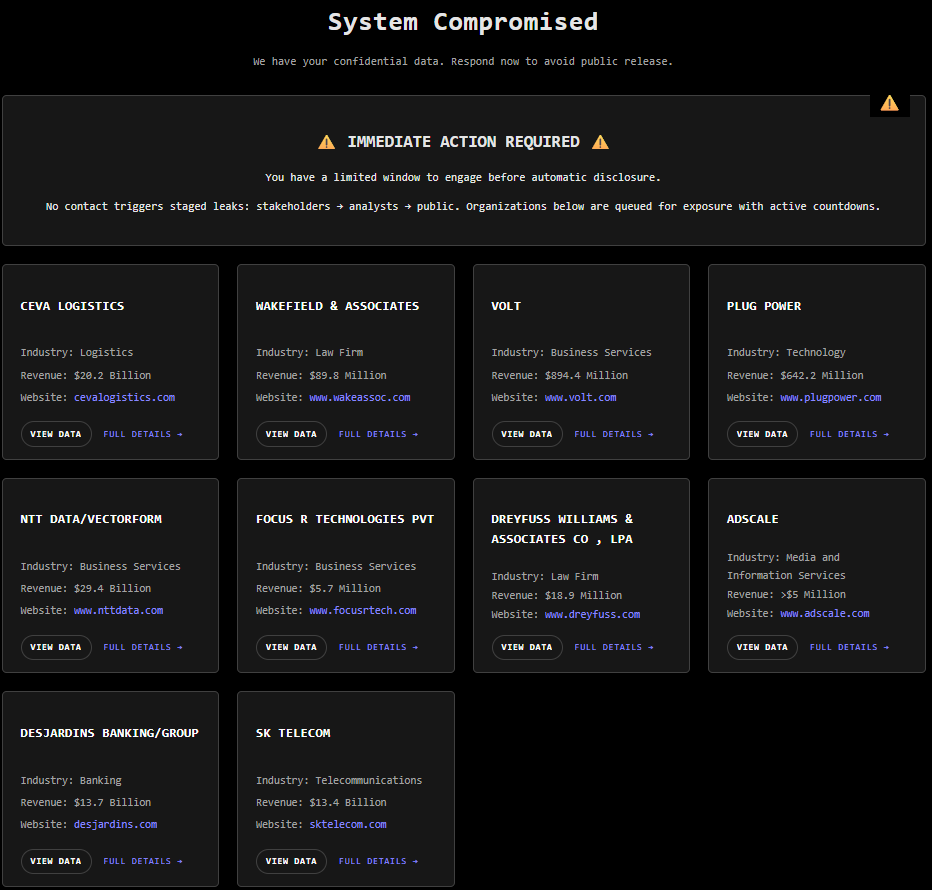Click warning icon left of IMMEDIATE ACTION REQUIRED

[x=326, y=141]
